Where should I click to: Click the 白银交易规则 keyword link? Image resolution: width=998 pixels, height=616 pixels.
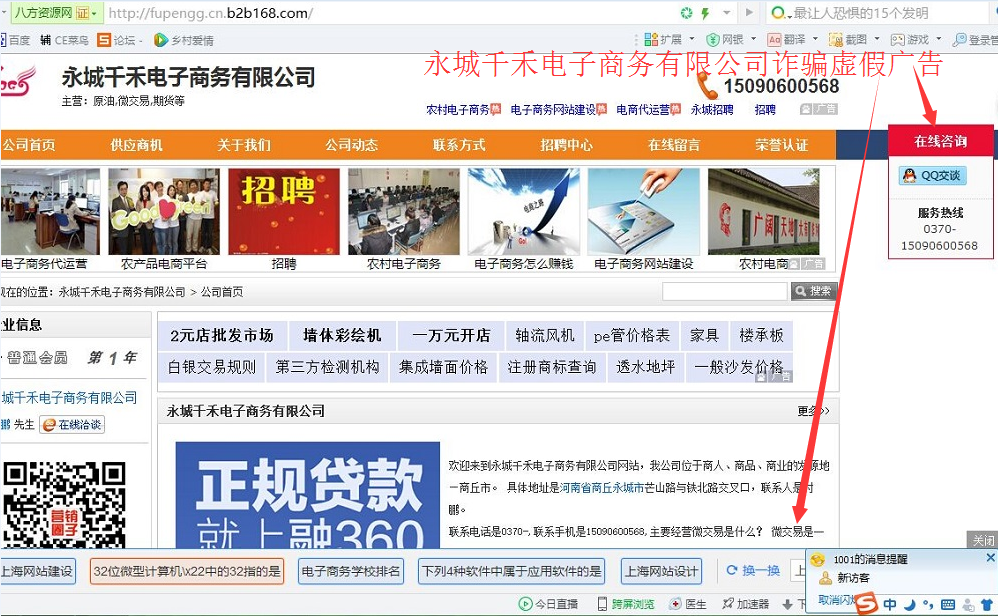pos(211,367)
